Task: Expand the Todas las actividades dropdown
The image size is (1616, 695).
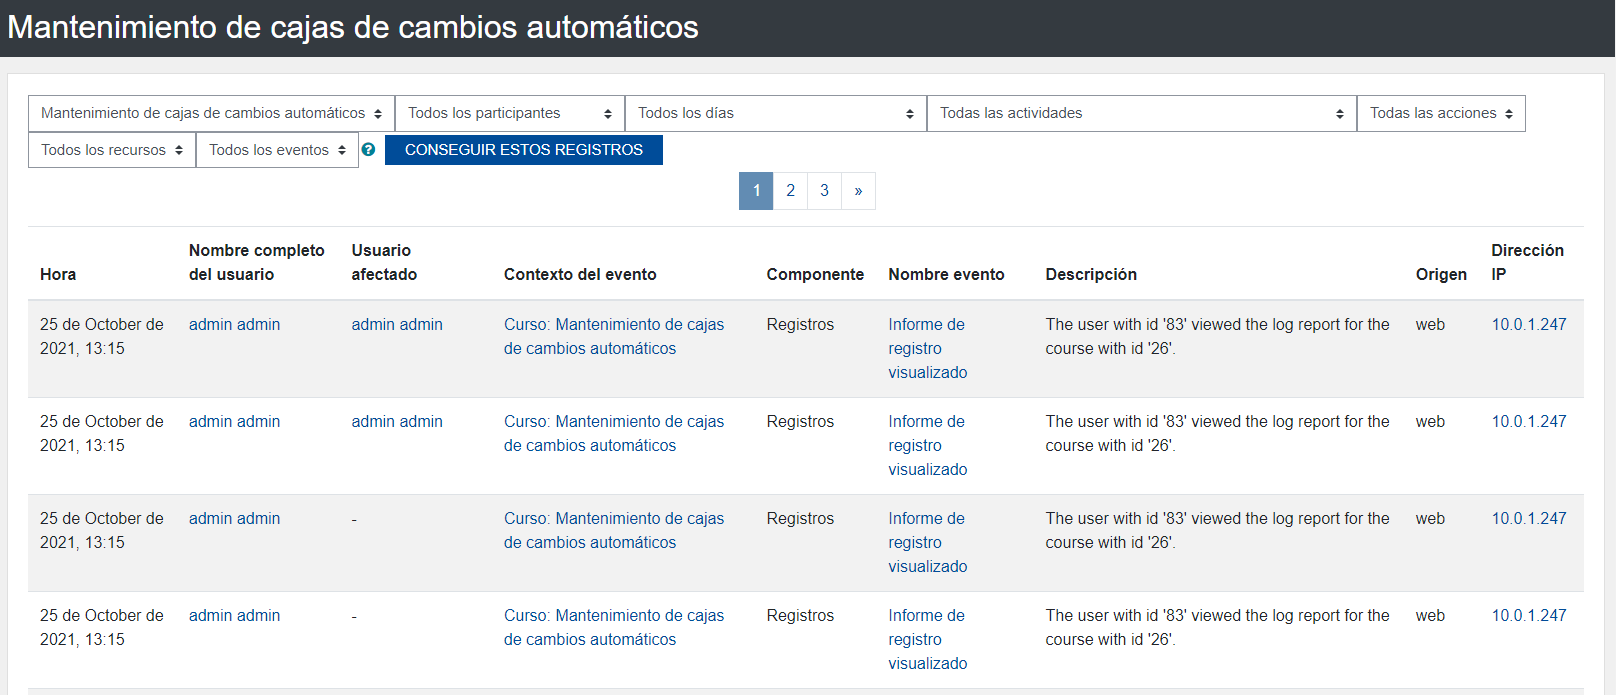Action: (x=1141, y=114)
